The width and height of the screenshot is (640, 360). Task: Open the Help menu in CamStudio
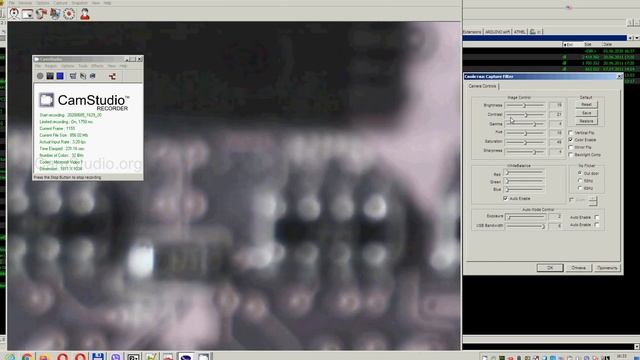click(123, 66)
